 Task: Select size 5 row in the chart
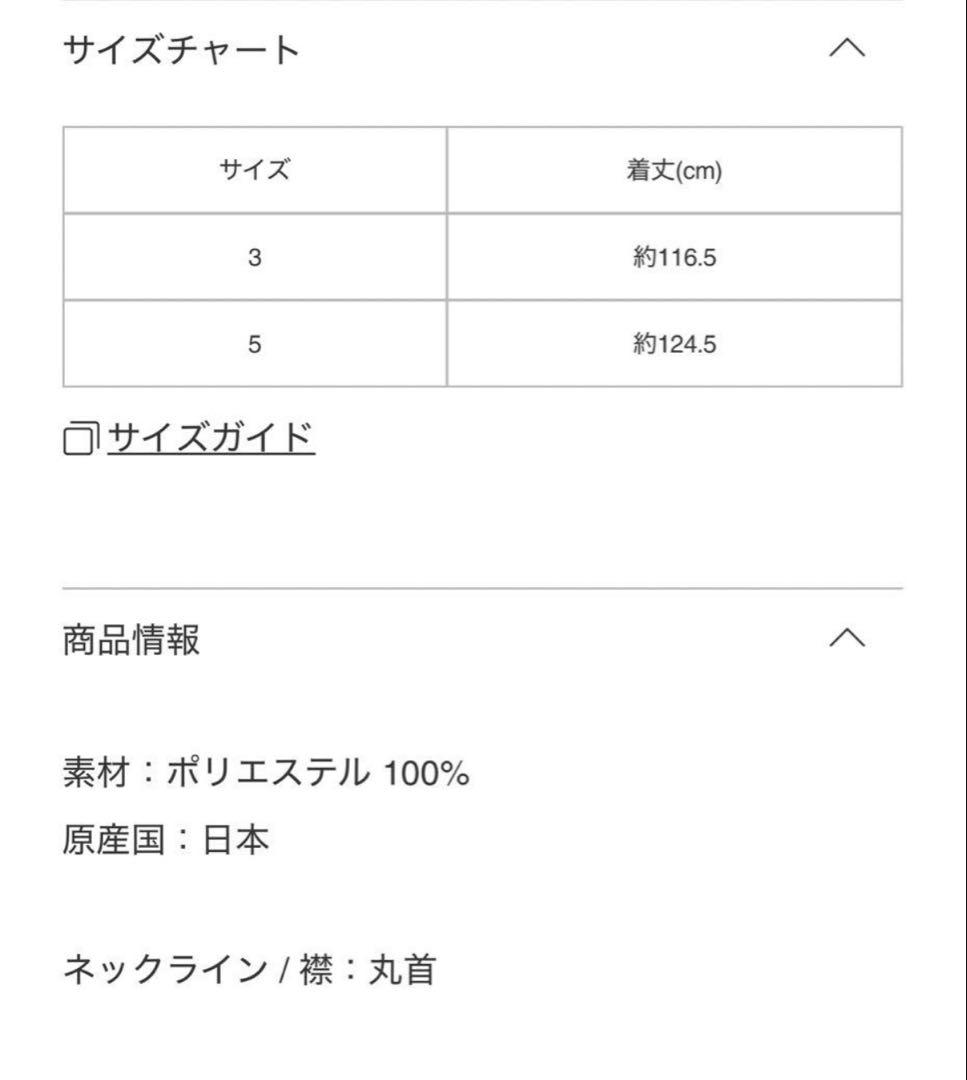click(x=253, y=343)
